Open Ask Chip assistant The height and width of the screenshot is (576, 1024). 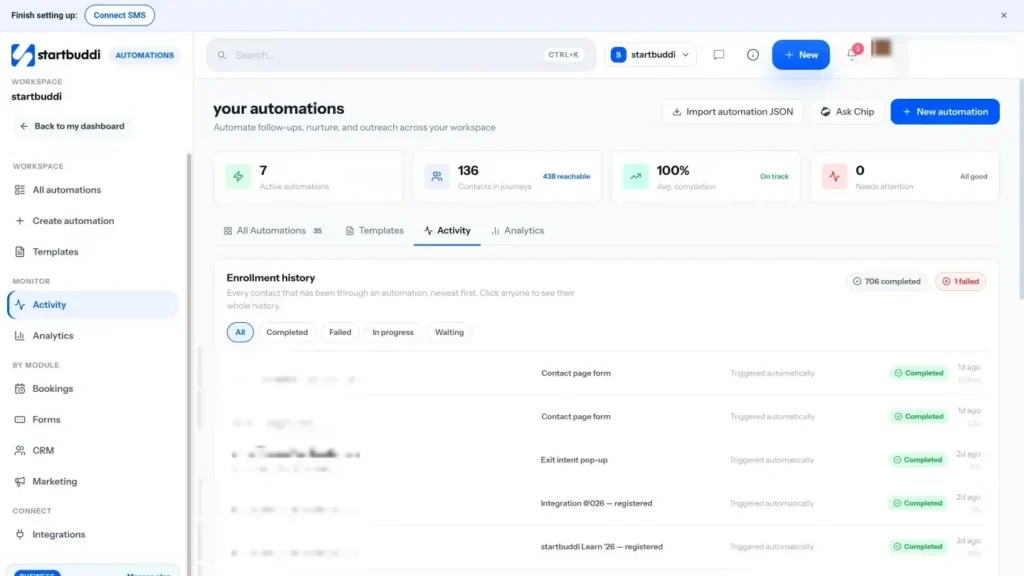click(847, 112)
